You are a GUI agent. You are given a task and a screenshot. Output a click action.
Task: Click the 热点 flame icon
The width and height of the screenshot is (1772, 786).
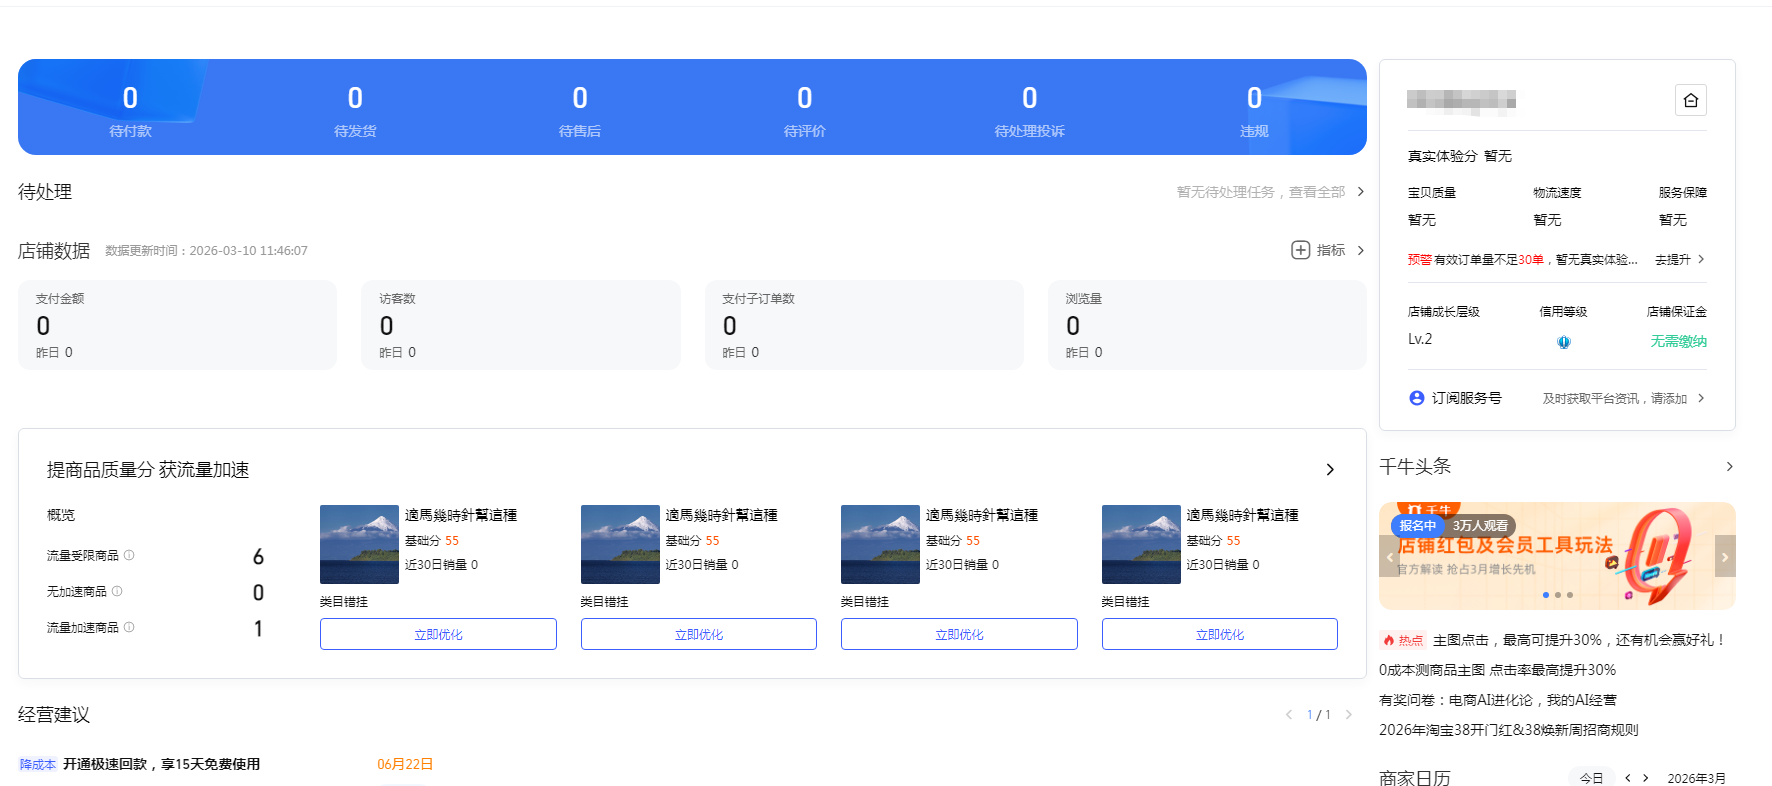[1388, 640]
